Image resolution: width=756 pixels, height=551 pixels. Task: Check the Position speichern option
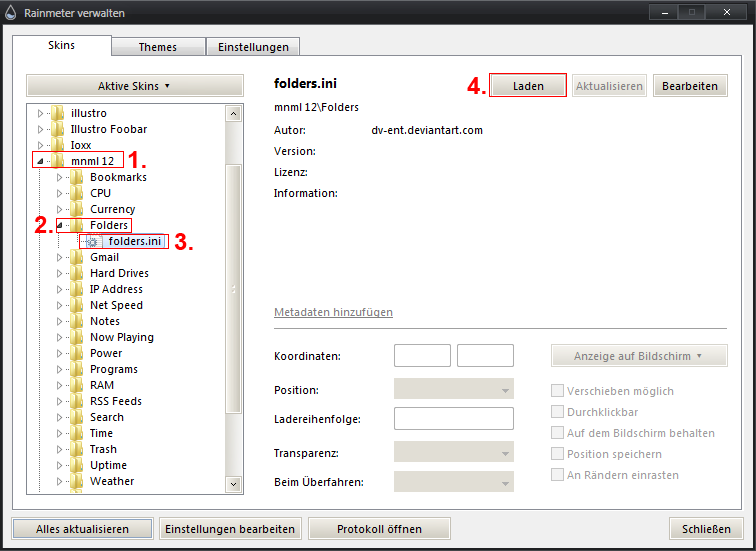coord(558,454)
